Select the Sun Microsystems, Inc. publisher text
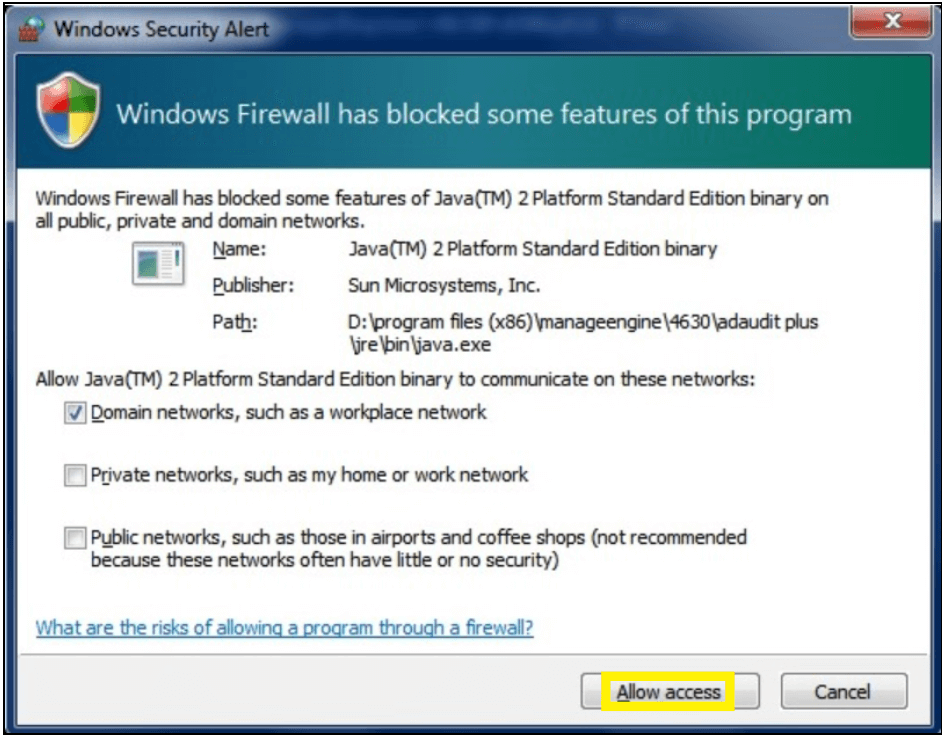Screen dimensions: 944x737 [443, 286]
